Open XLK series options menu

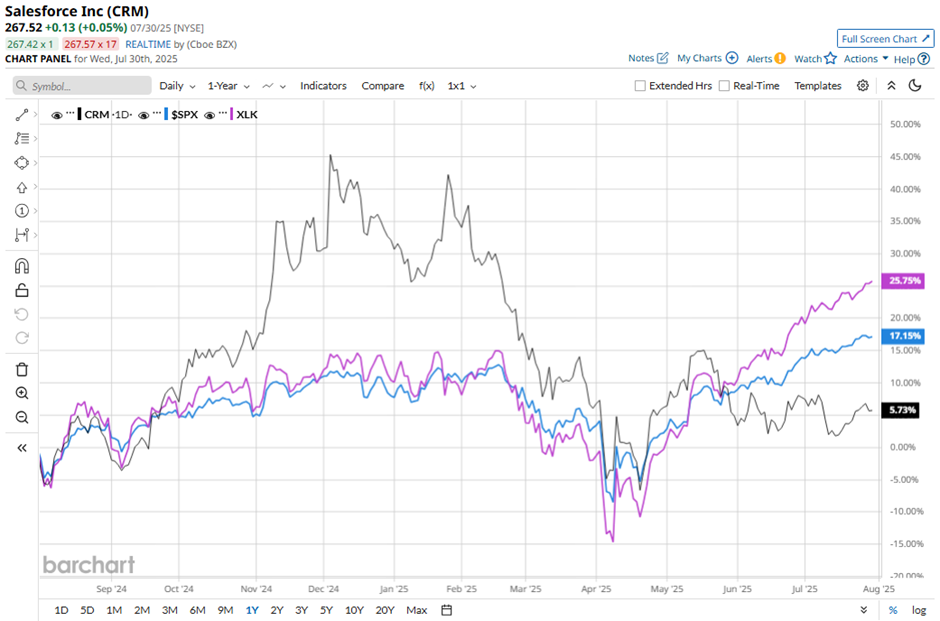(x=222, y=113)
